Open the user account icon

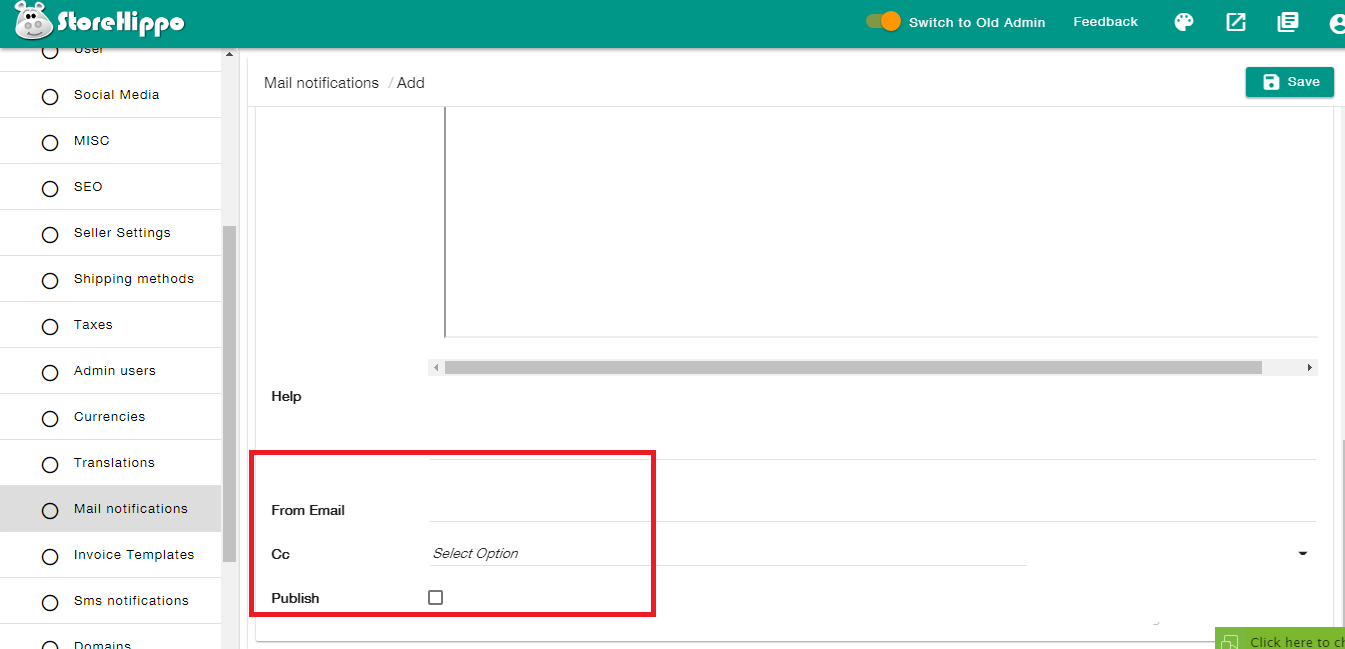click(x=1337, y=22)
